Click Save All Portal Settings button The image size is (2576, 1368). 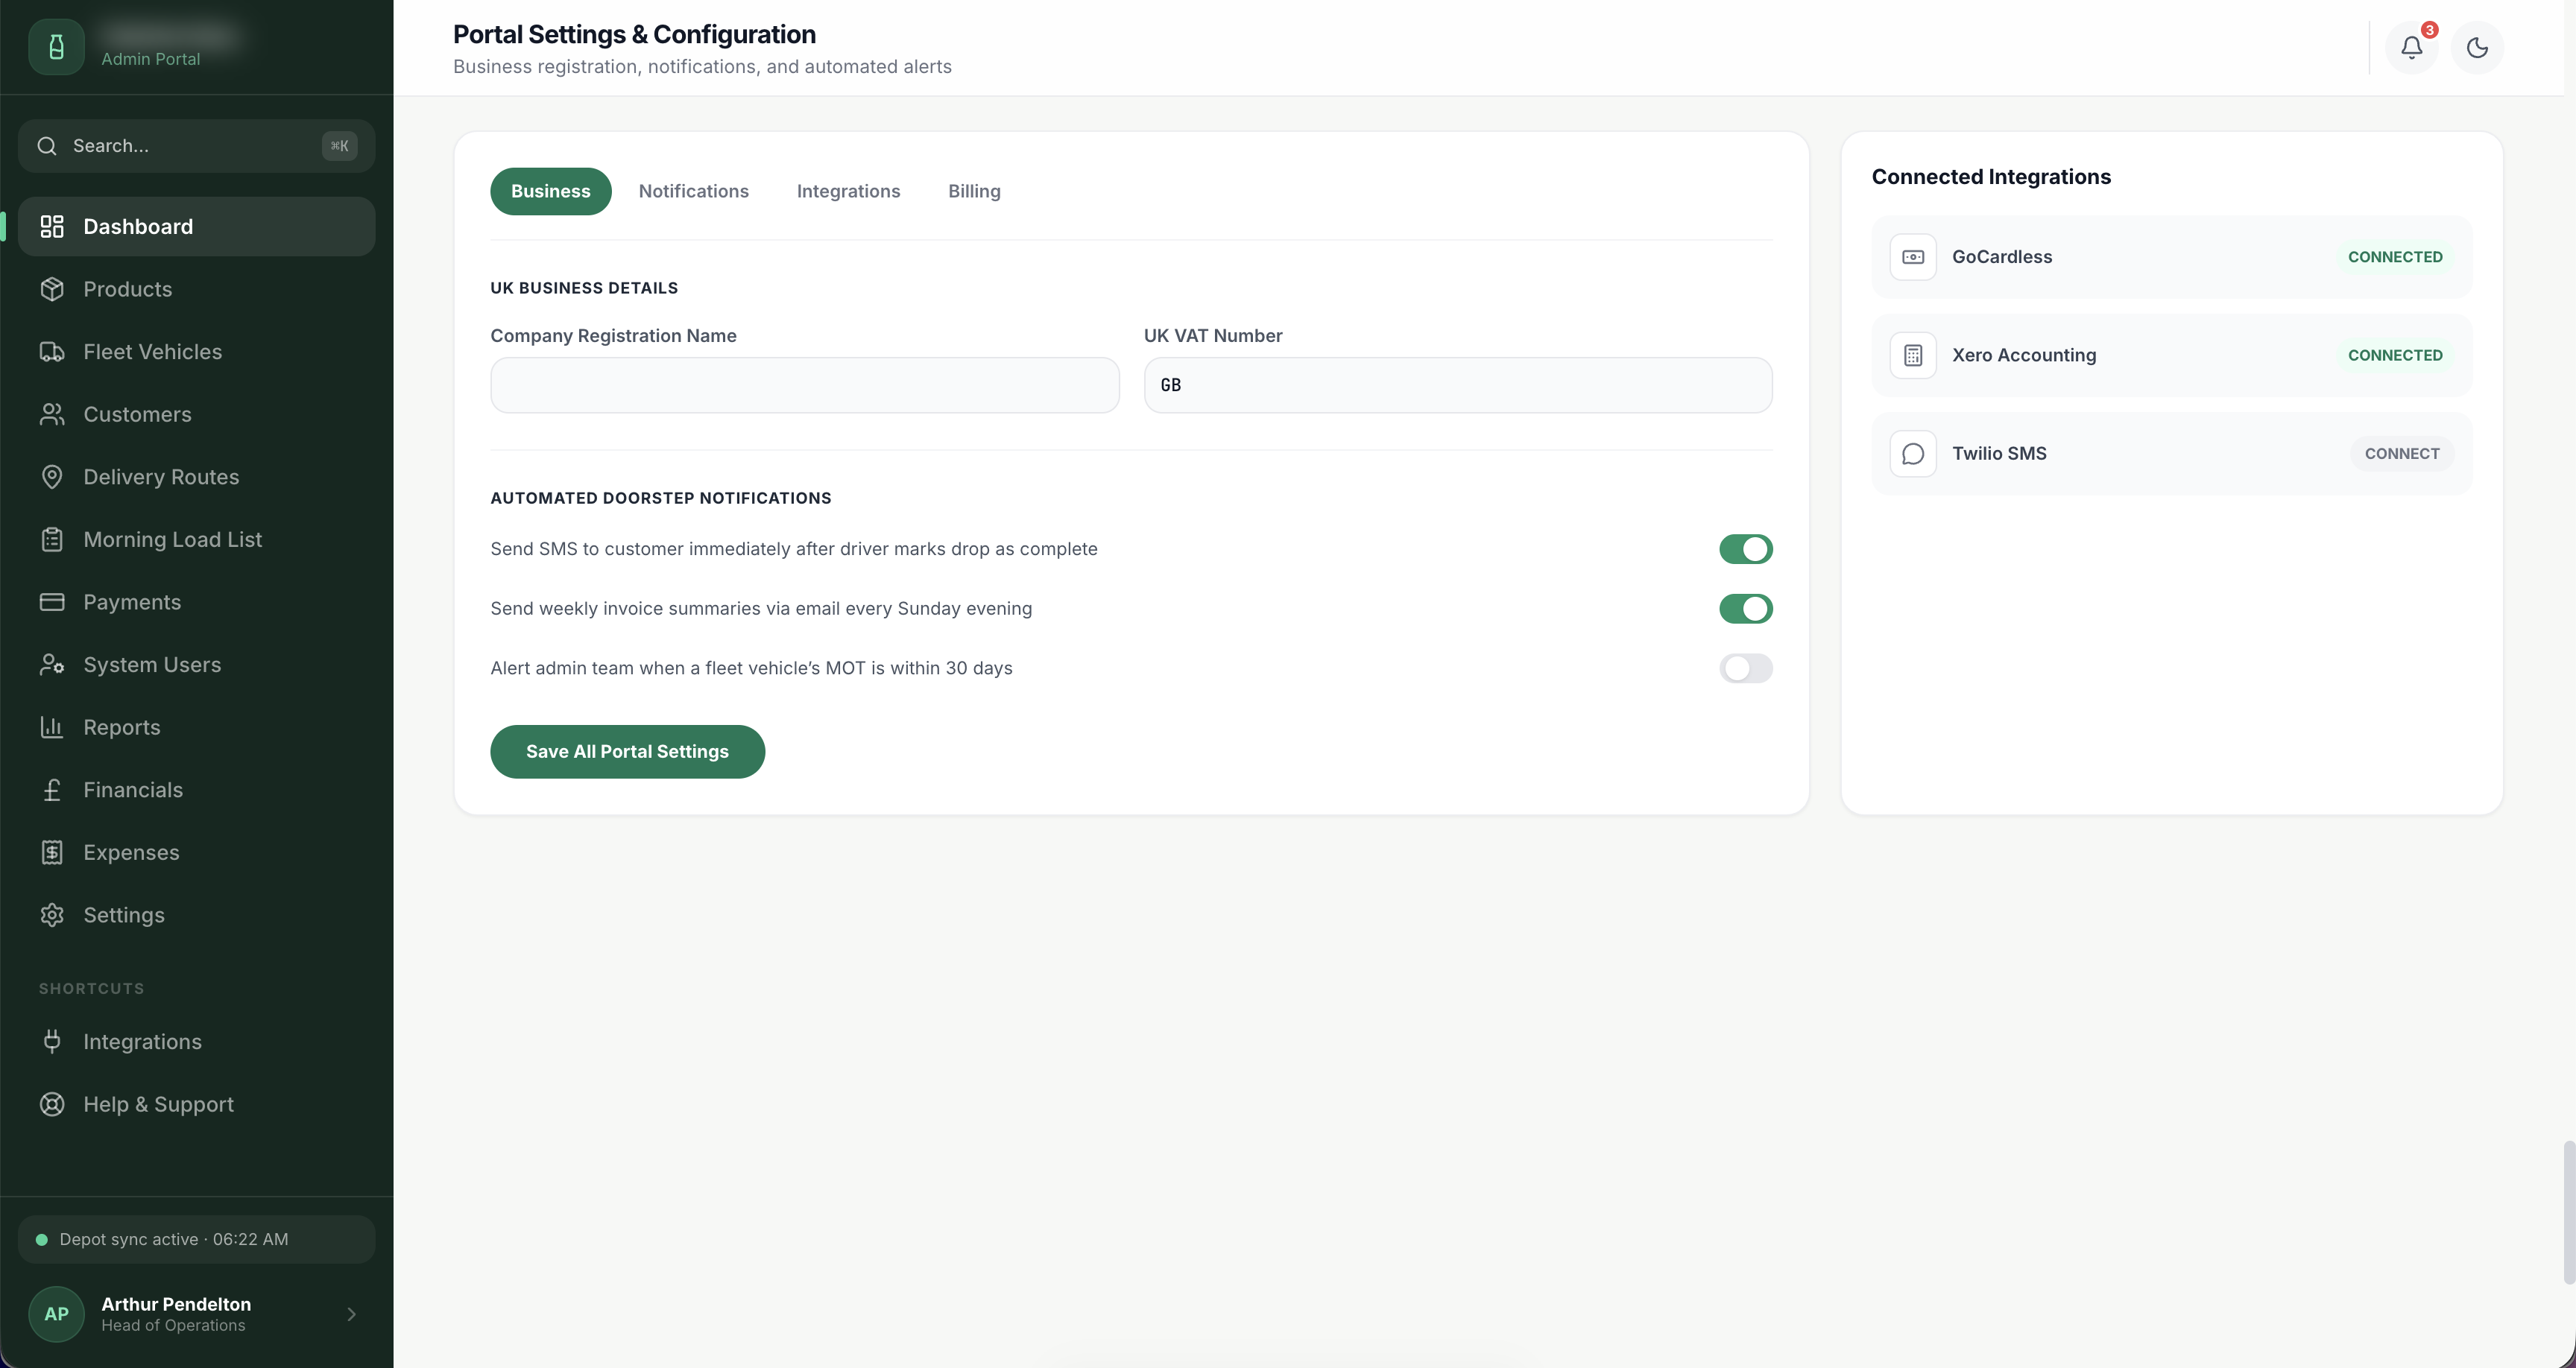tap(627, 752)
